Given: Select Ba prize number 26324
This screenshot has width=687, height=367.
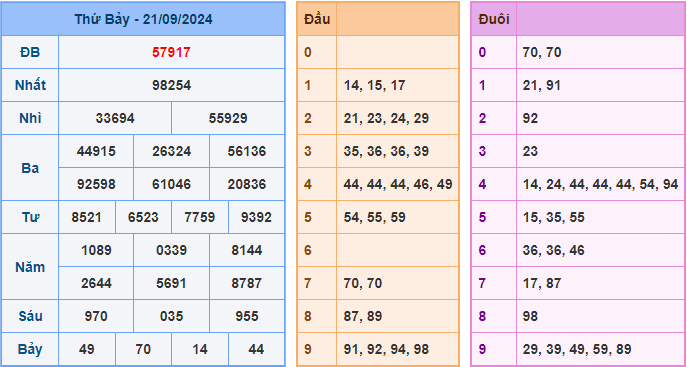Looking at the screenshot, I should pyautogui.click(x=171, y=152).
